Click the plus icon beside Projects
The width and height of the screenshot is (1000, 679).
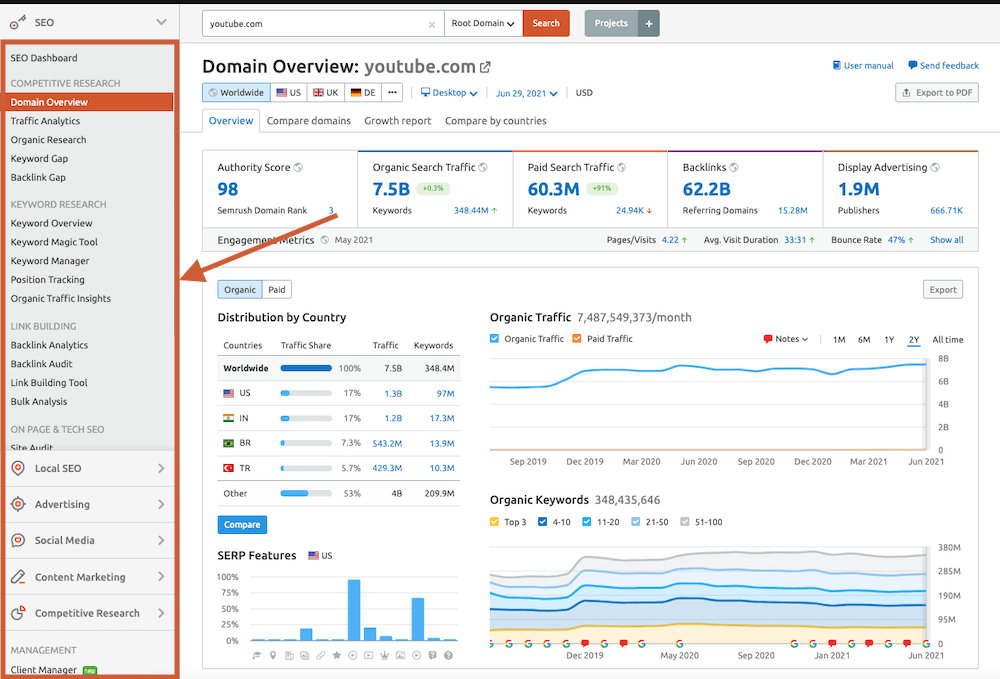649,24
